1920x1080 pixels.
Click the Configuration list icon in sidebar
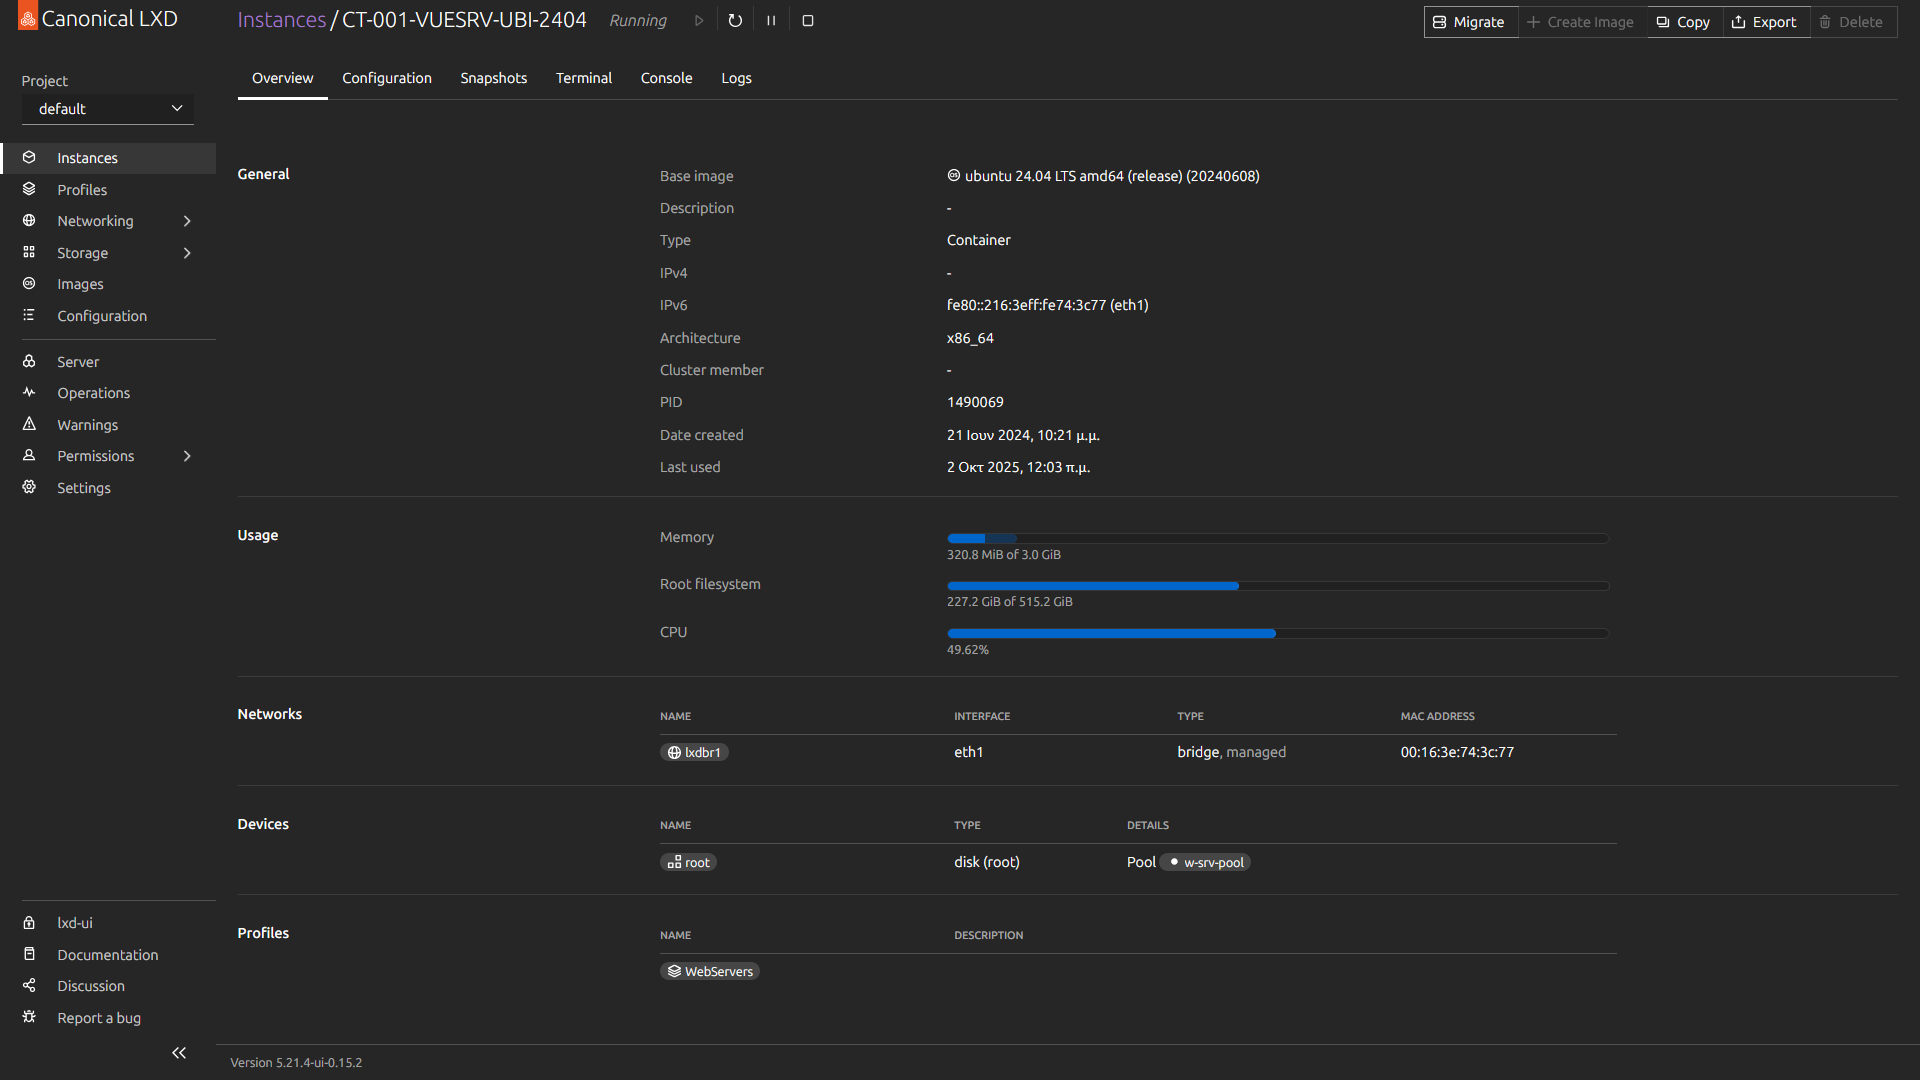(29, 316)
